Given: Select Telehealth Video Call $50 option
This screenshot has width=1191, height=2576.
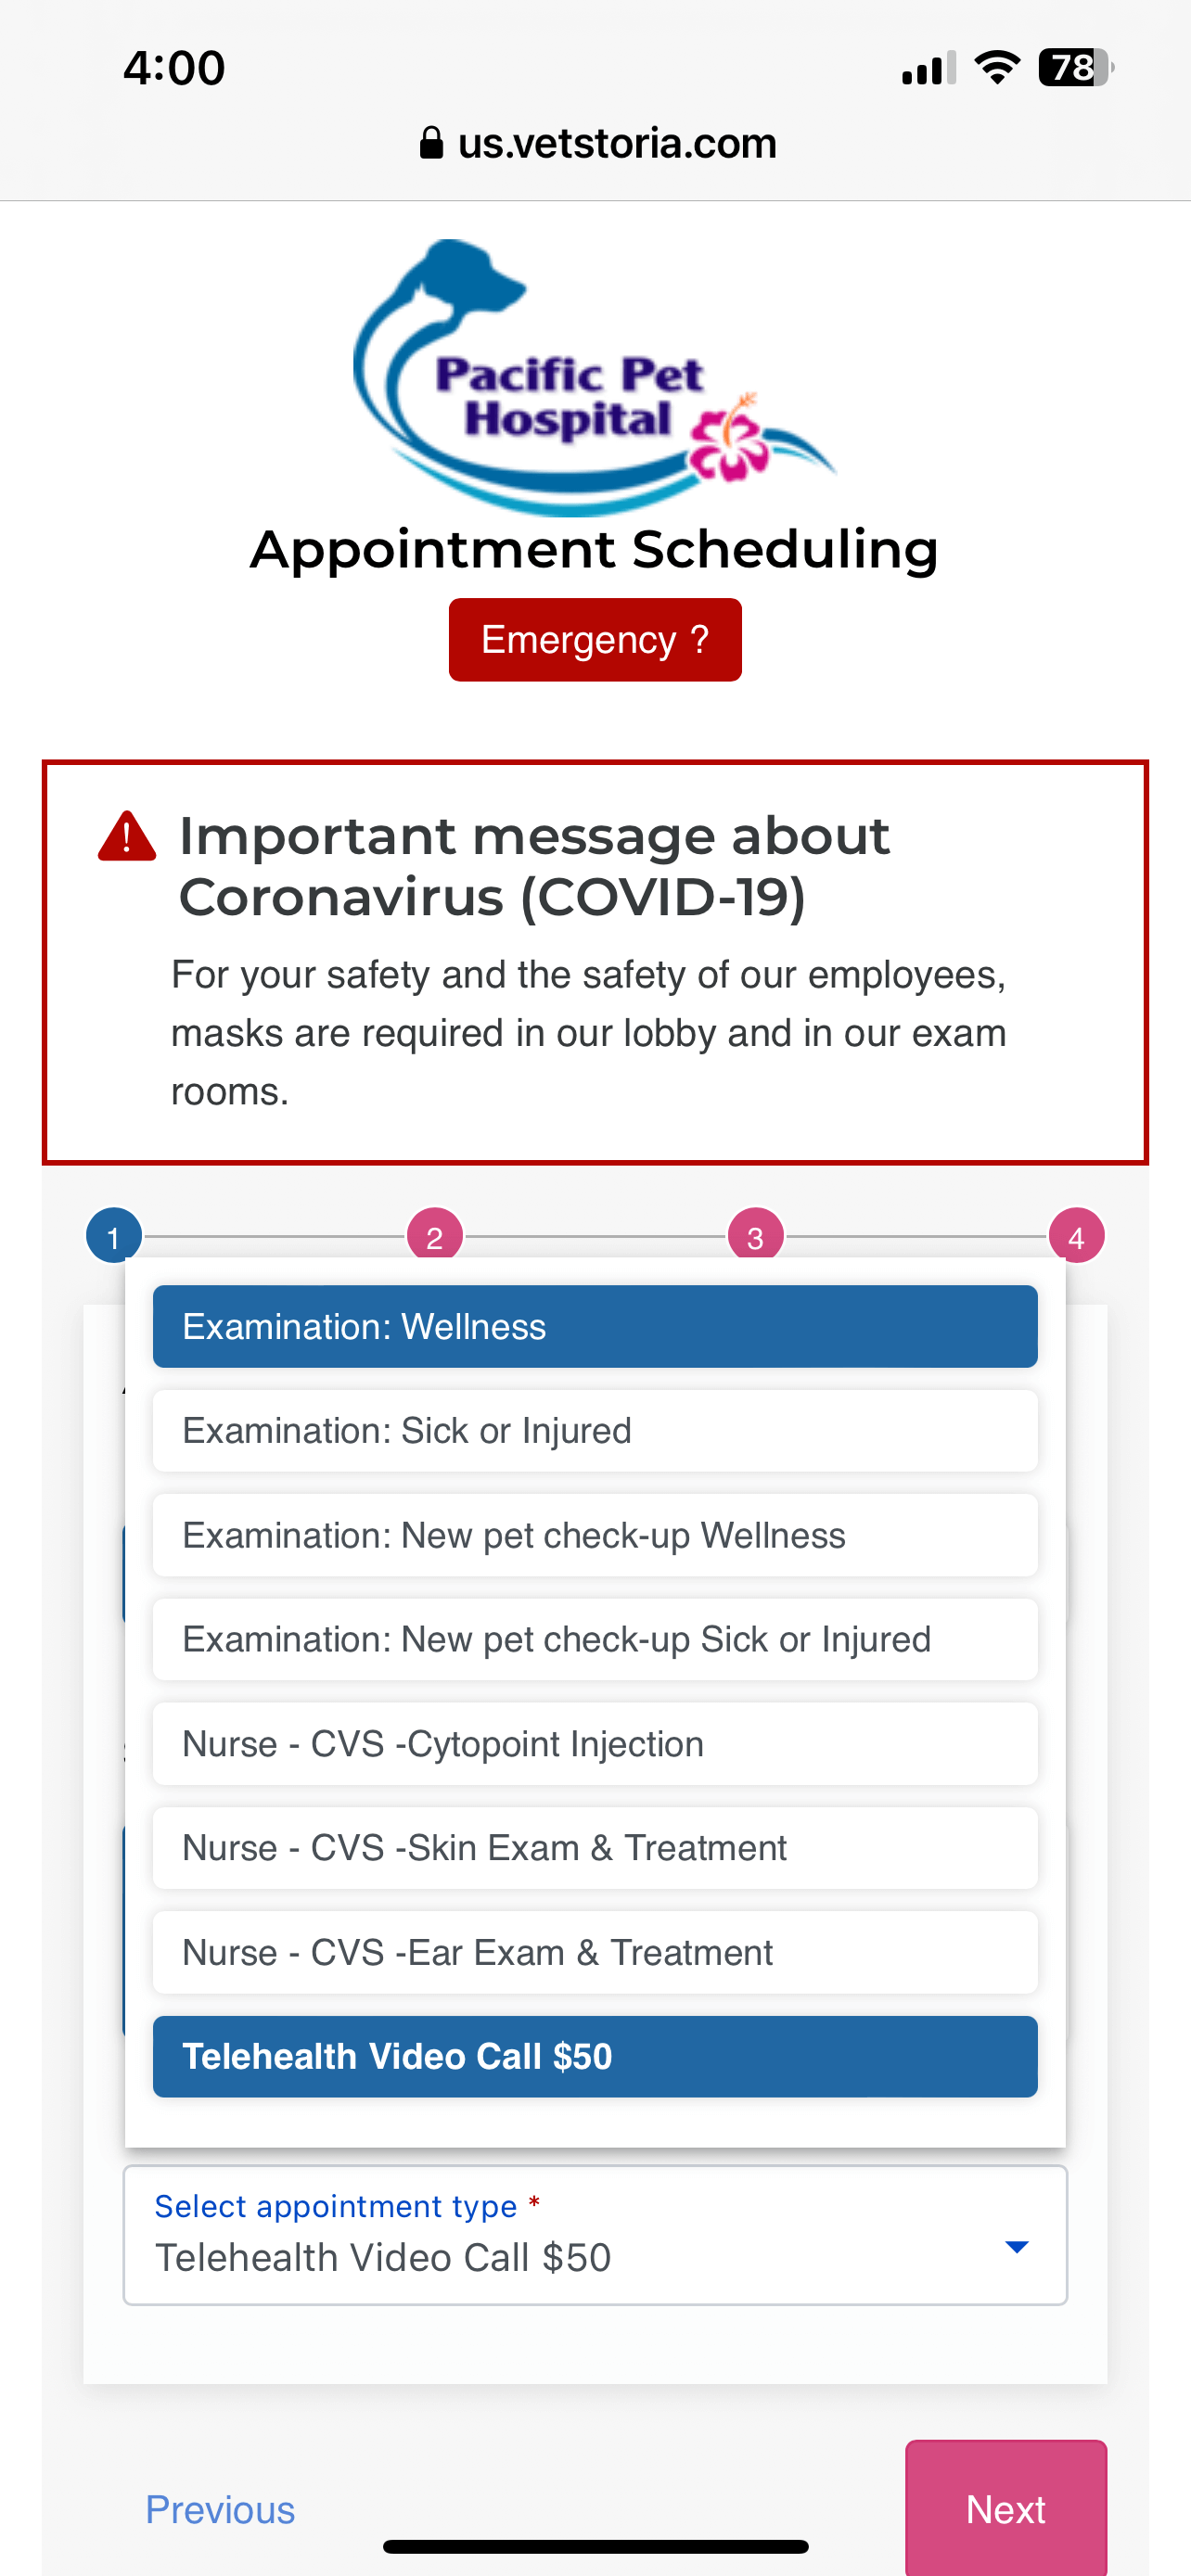Looking at the screenshot, I should click(595, 2056).
